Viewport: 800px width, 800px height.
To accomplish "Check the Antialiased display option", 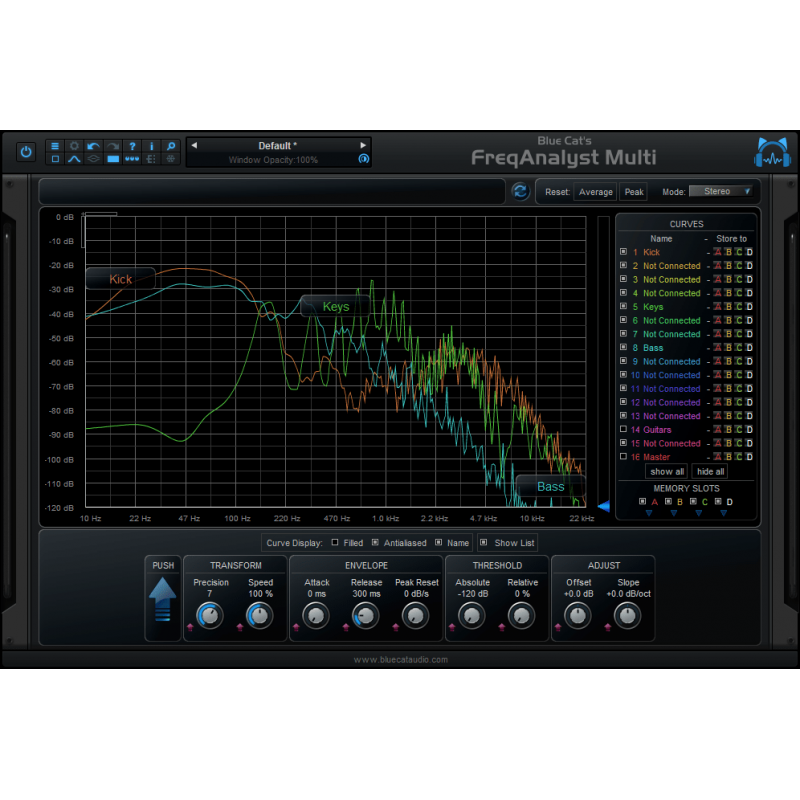I will click(x=375, y=543).
